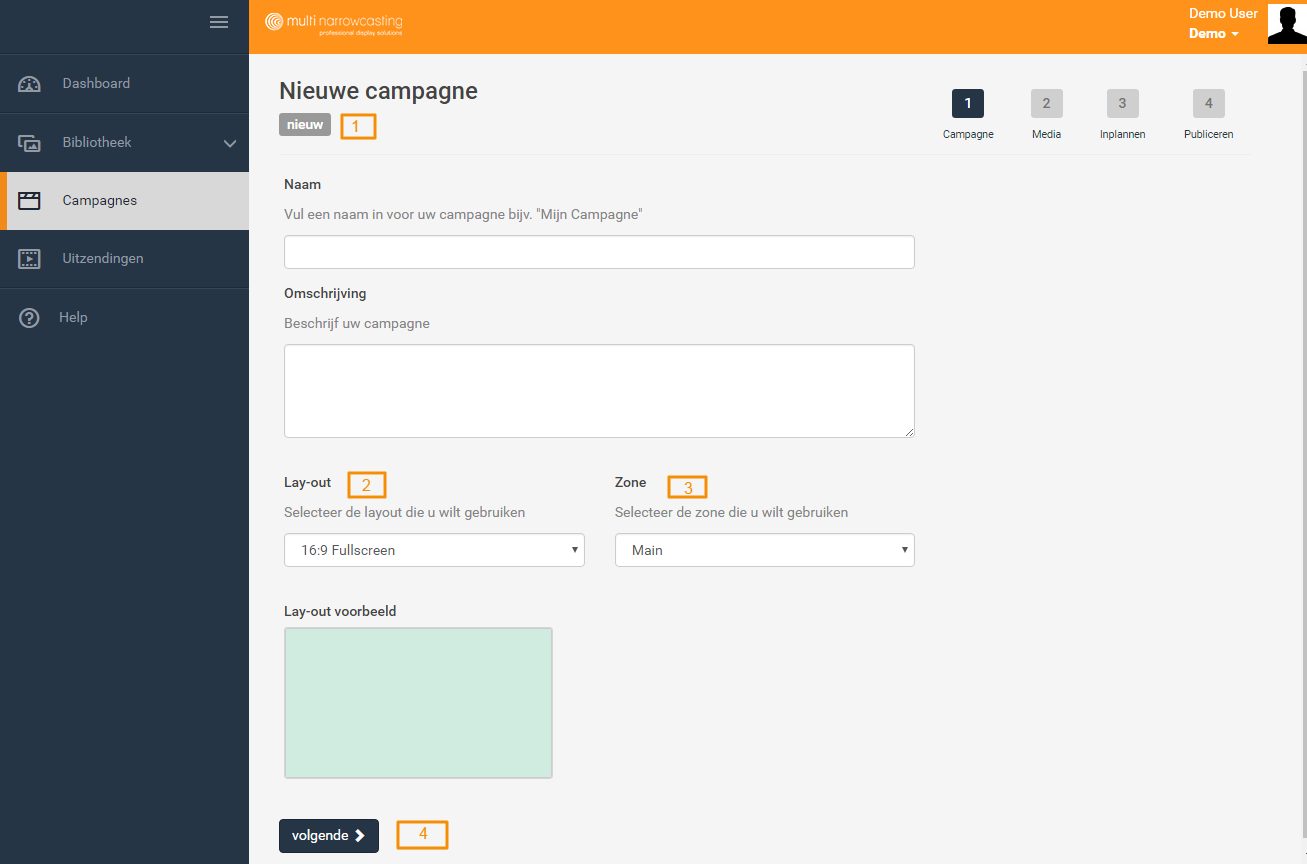Click the Uitzendingen film icon

(x=29, y=259)
